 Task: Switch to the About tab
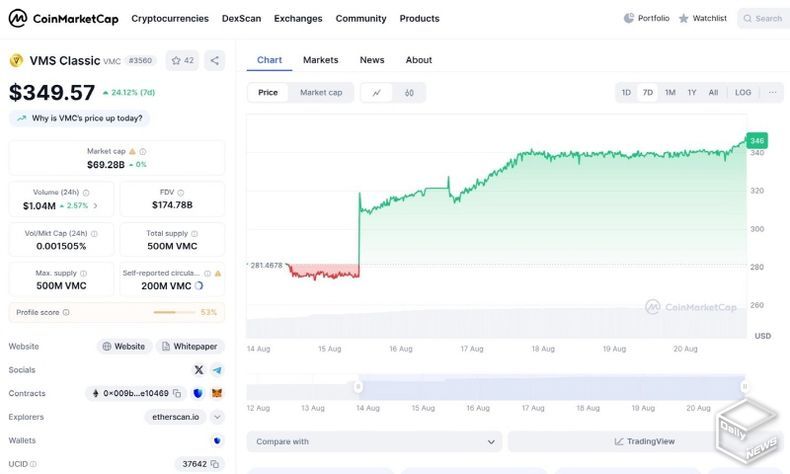pyautogui.click(x=419, y=60)
